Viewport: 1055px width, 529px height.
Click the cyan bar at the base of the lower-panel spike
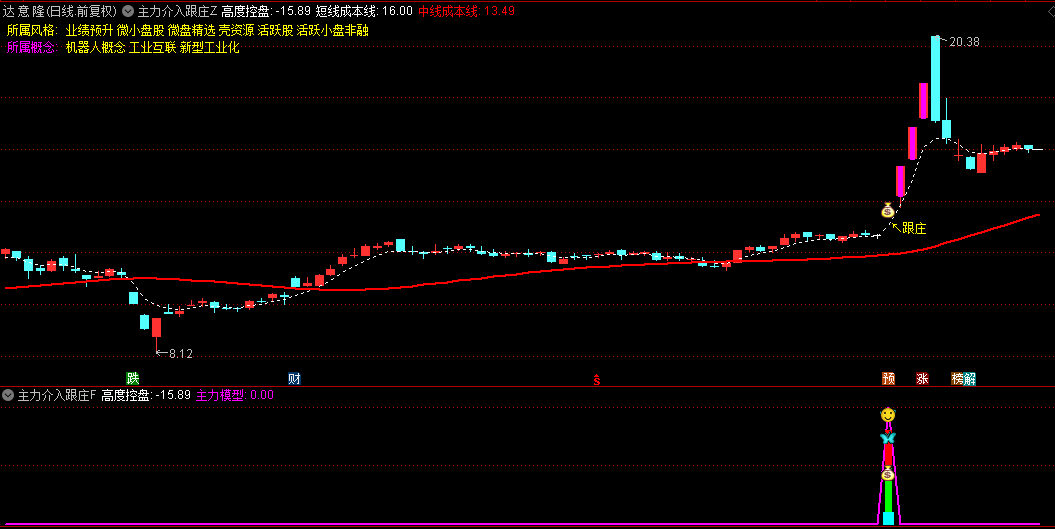[888, 518]
